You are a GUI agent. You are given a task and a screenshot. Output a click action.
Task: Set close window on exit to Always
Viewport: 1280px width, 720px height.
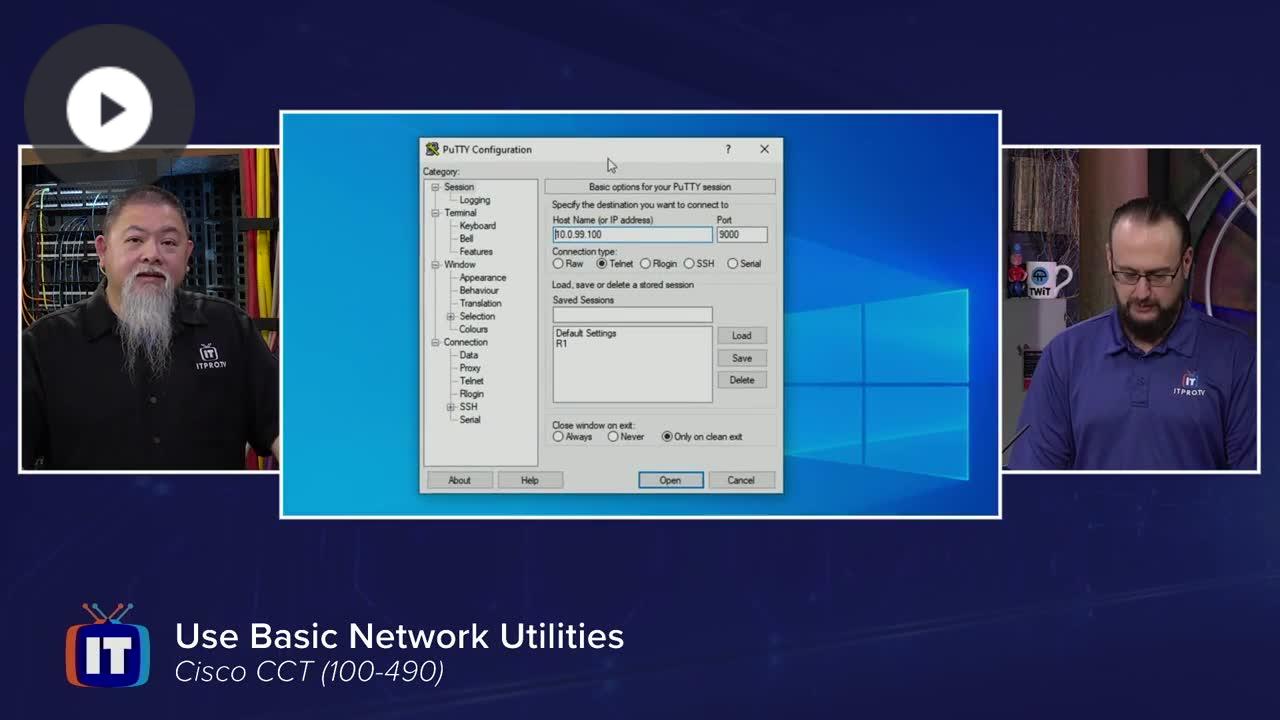(558, 437)
